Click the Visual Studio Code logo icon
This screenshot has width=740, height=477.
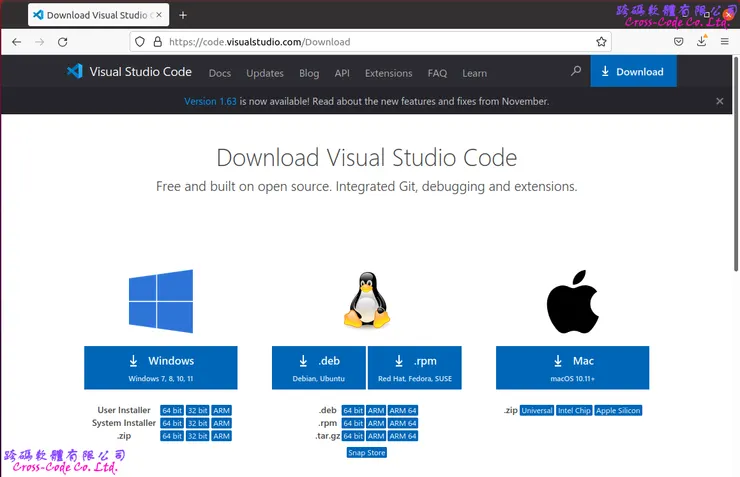(x=74, y=72)
